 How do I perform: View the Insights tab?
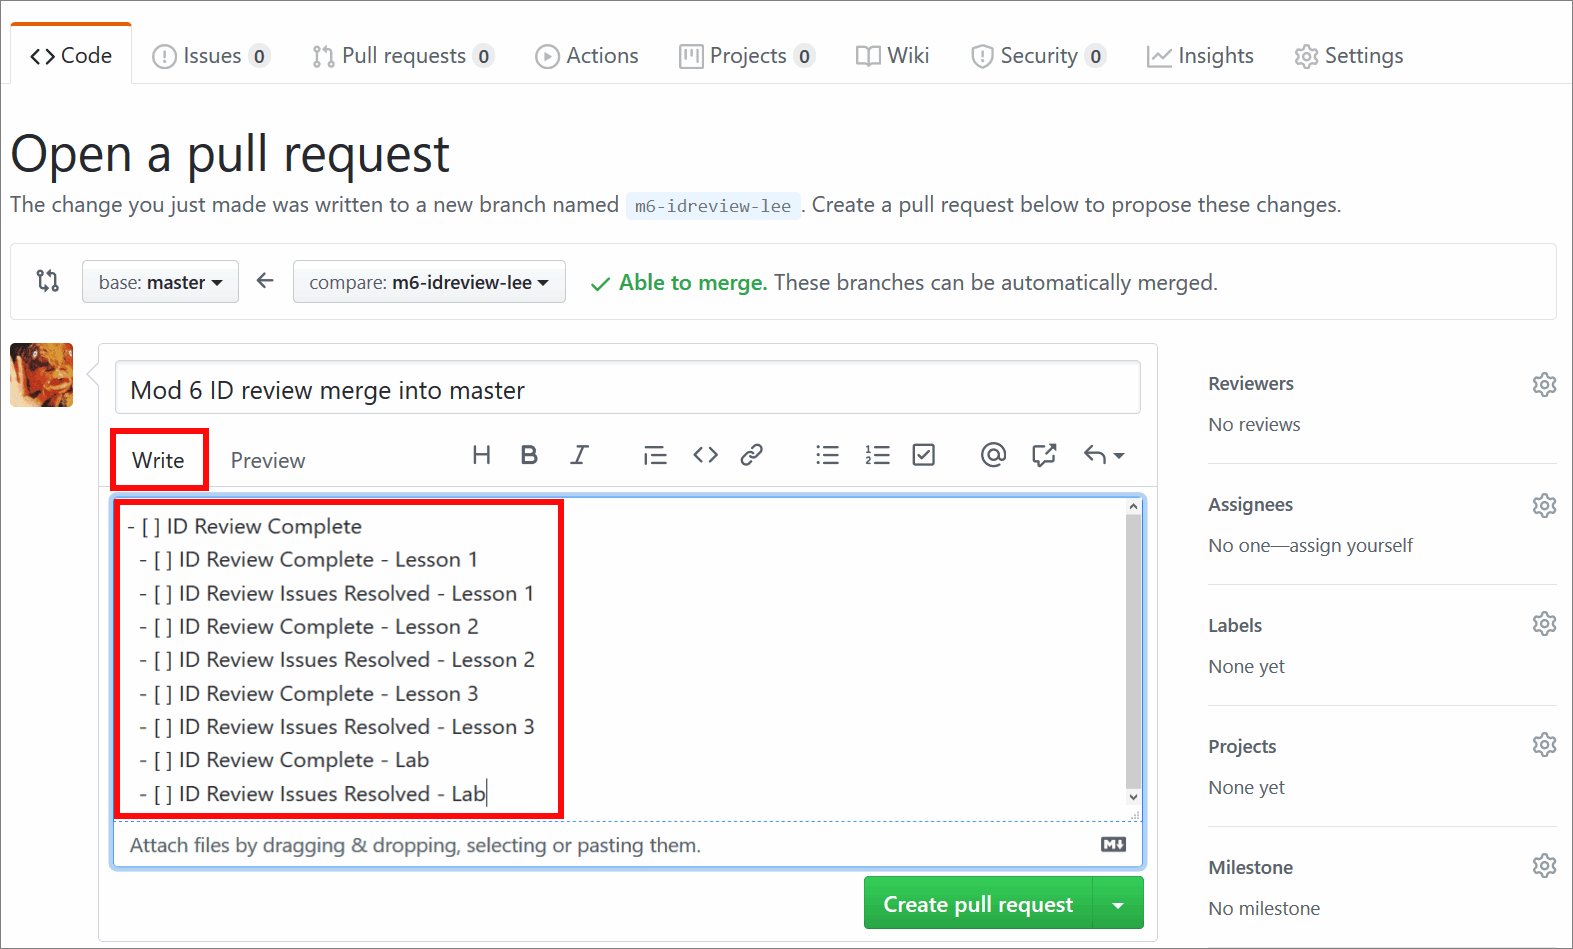point(1200,56)
